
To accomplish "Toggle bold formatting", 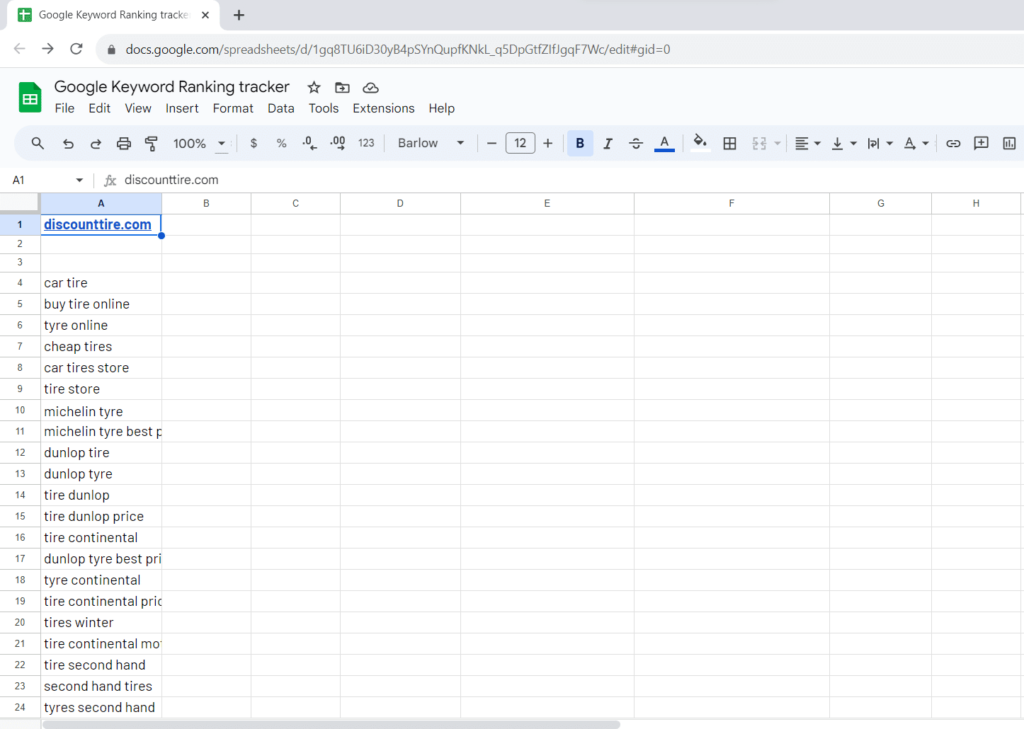I will [580, 143].
